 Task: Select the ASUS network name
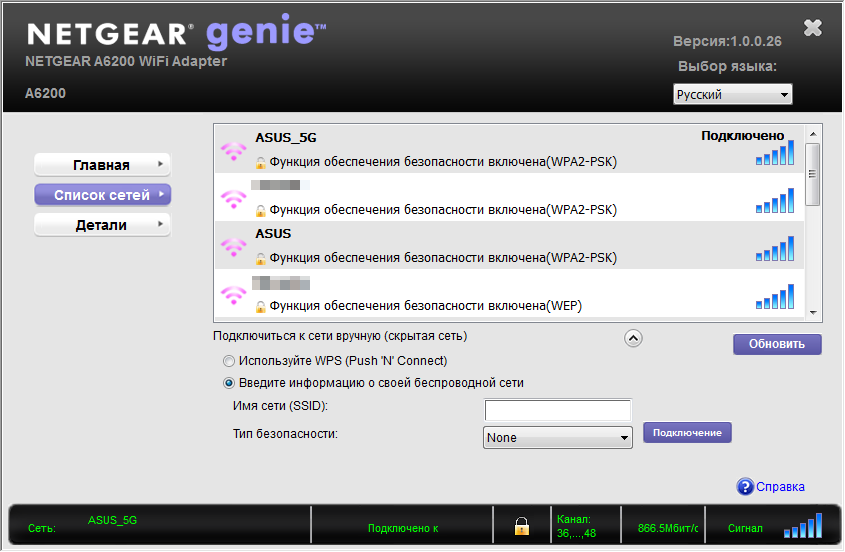273,234
